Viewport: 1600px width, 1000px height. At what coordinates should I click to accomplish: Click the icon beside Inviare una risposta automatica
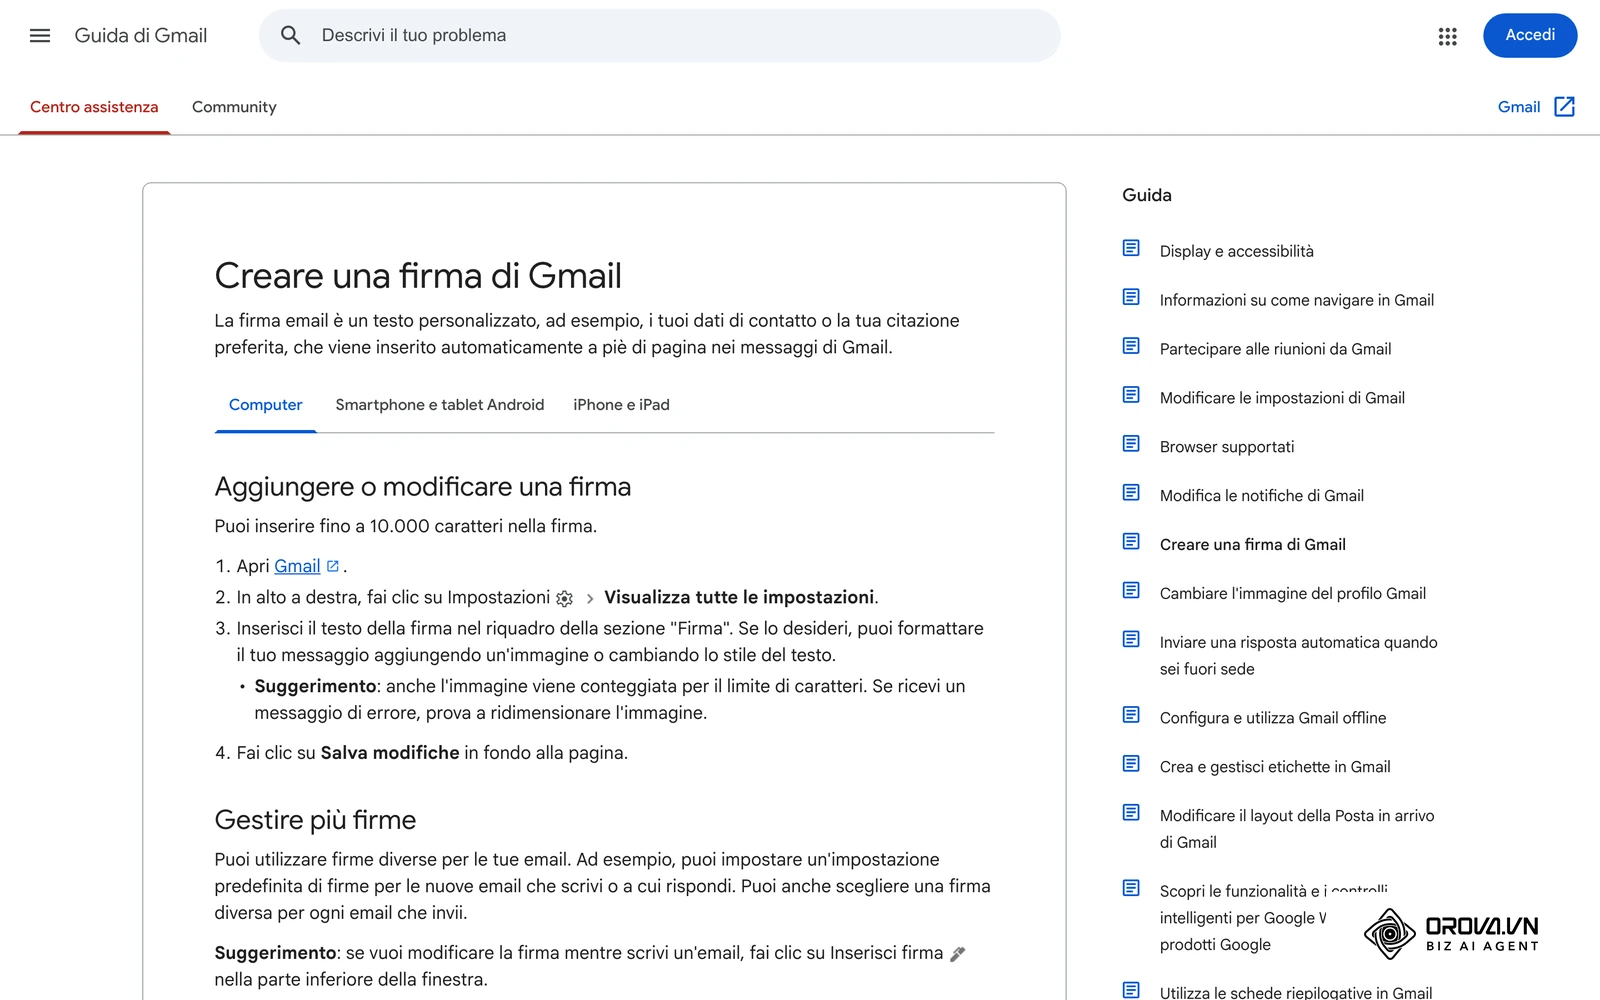1131,639
